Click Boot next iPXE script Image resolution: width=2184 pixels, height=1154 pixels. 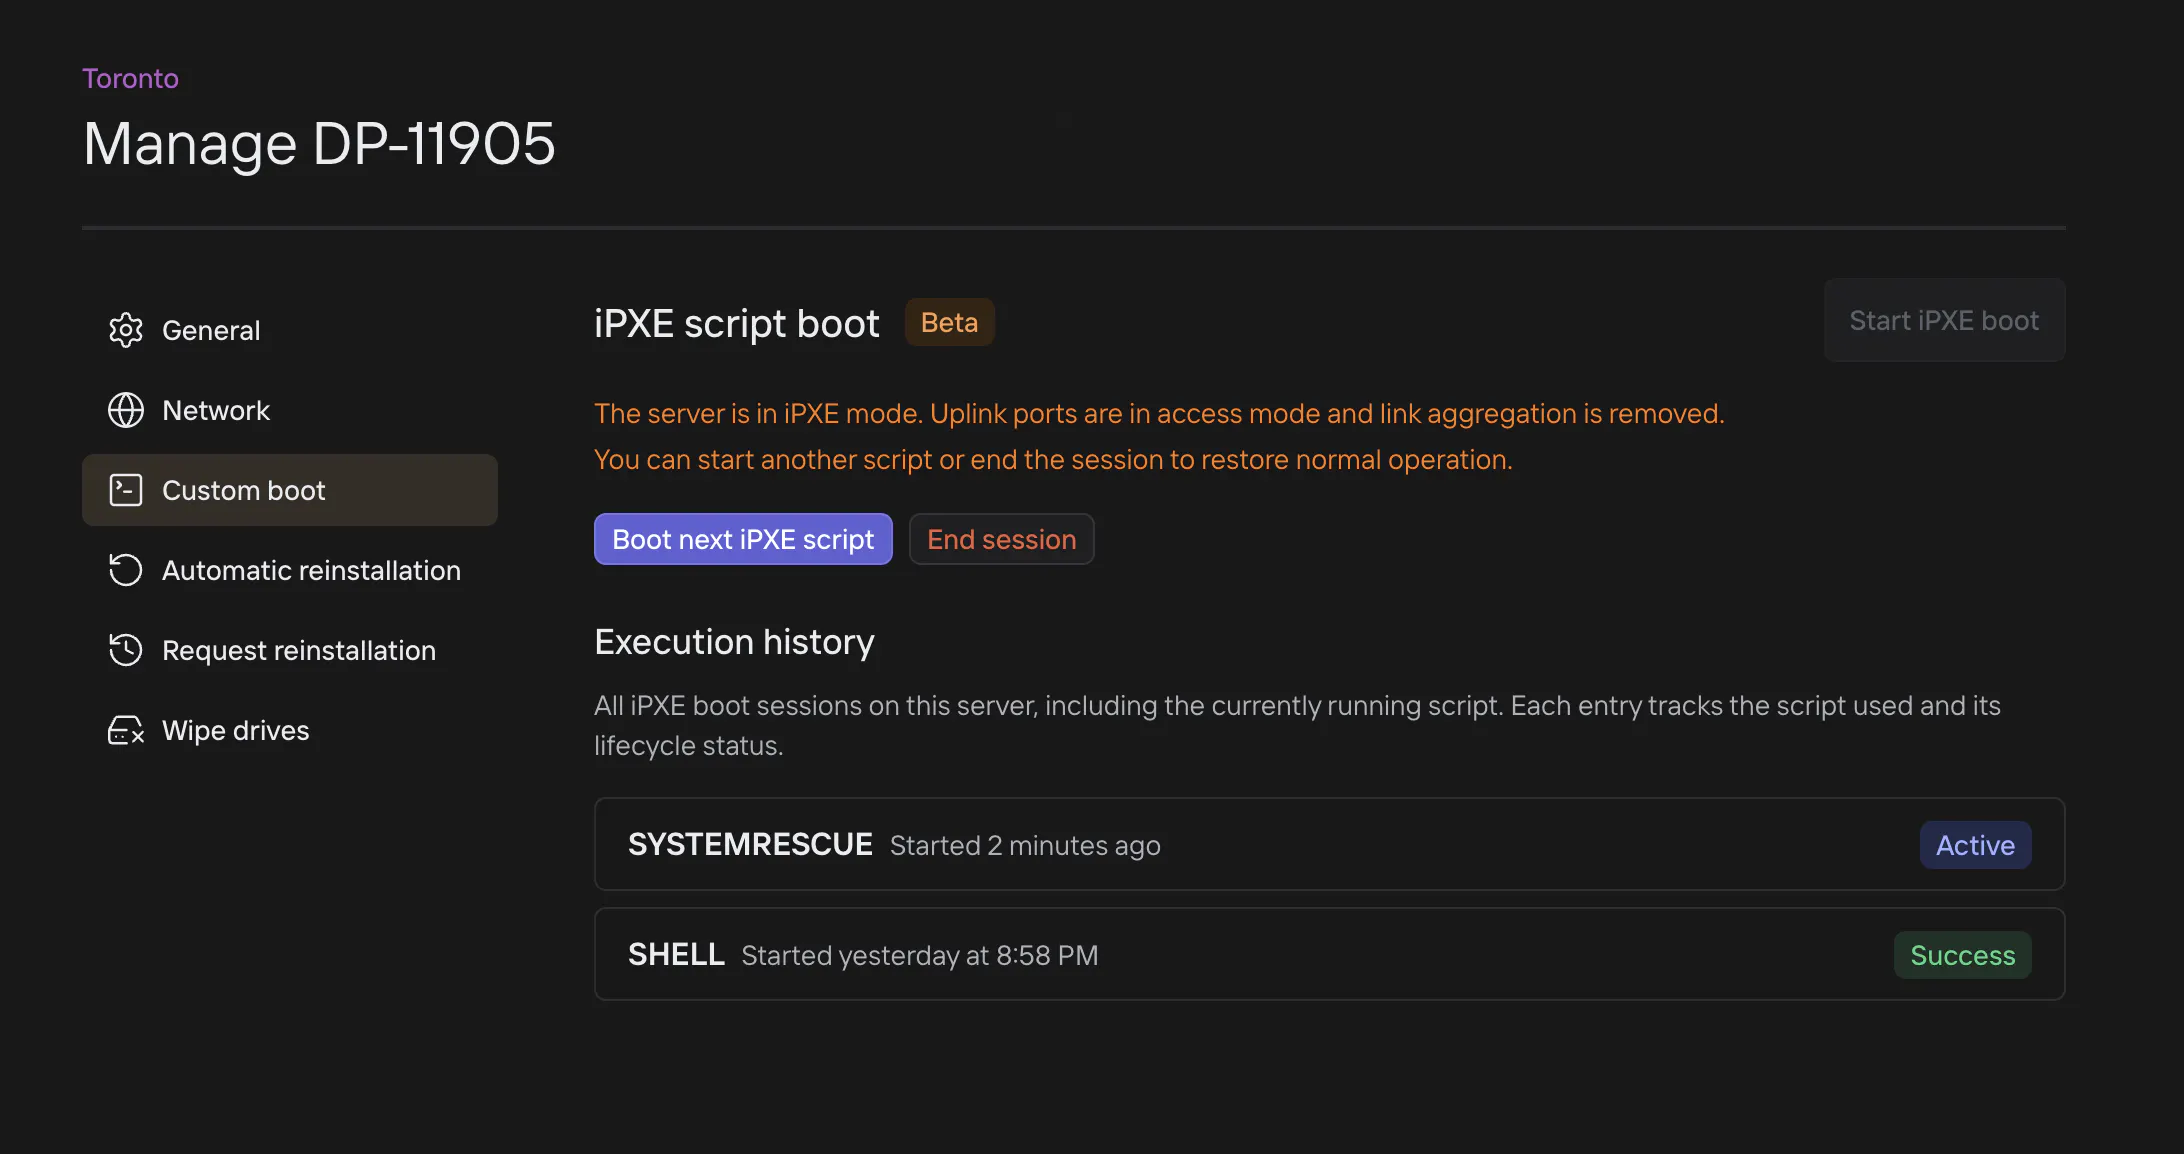tap(743, 539)
